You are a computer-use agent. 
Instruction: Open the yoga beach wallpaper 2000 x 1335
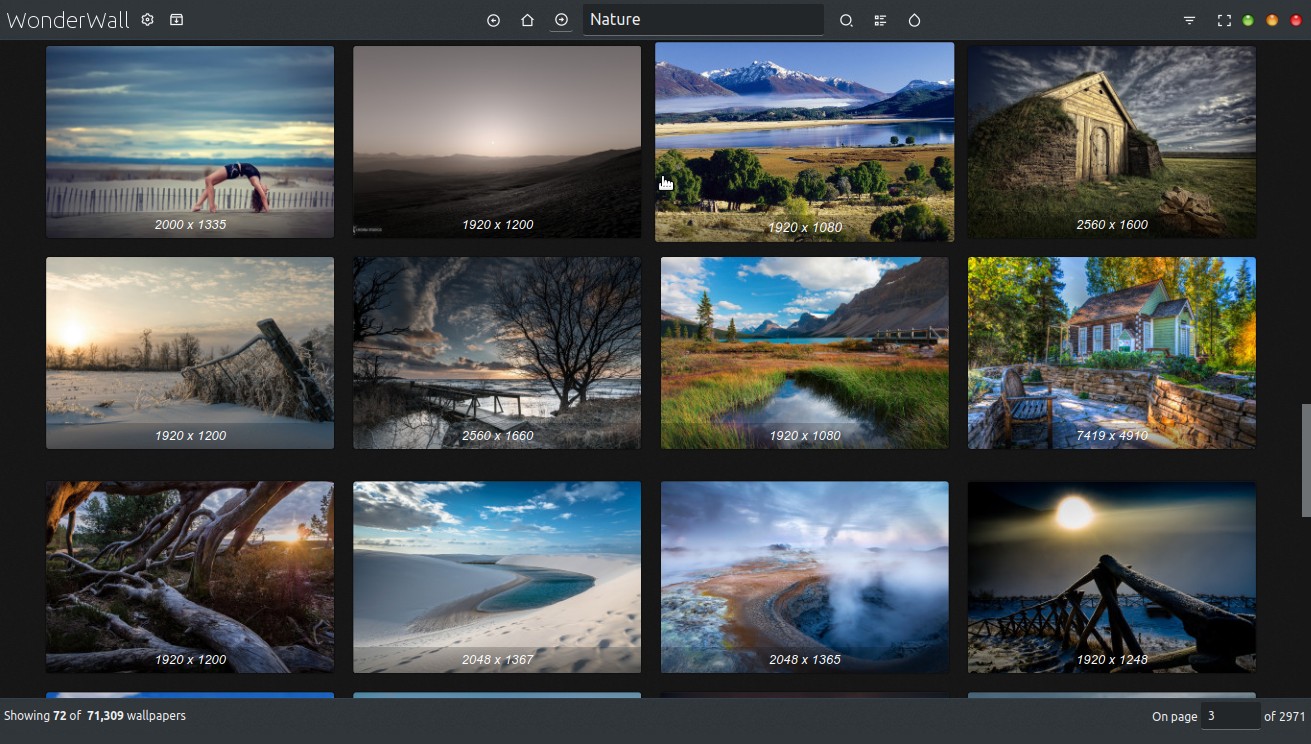point(190,141)
